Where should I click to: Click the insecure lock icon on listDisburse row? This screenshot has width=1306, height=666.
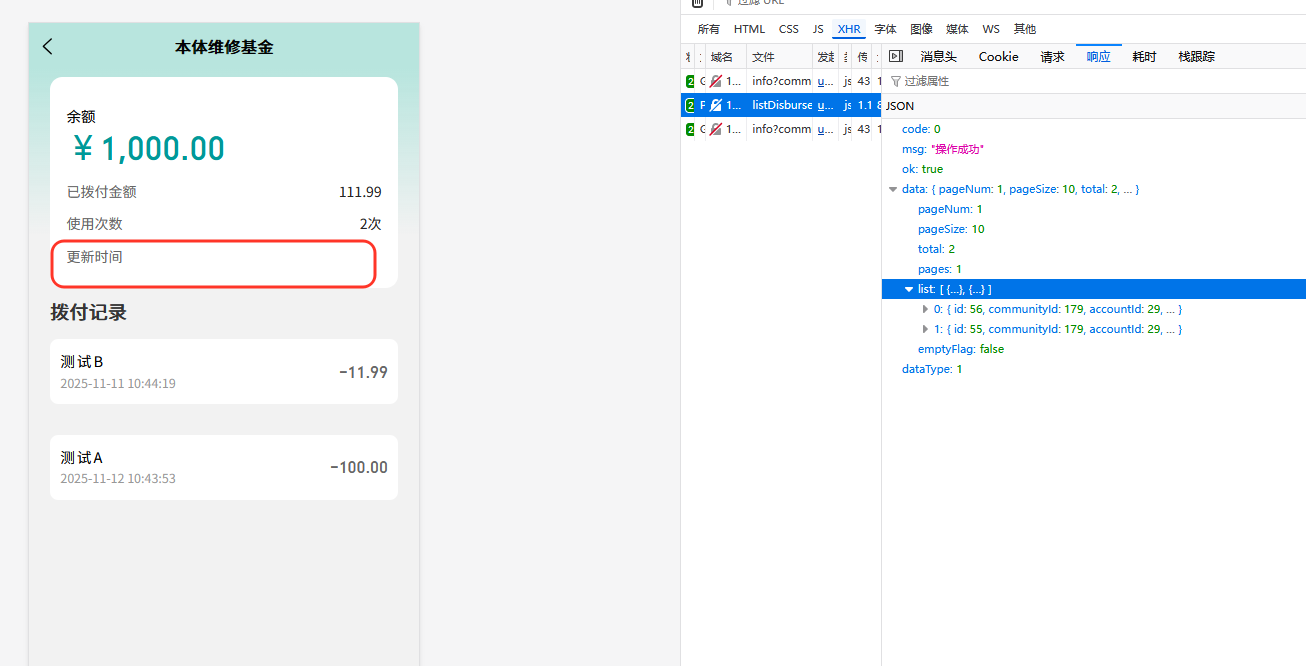[716, 105]
